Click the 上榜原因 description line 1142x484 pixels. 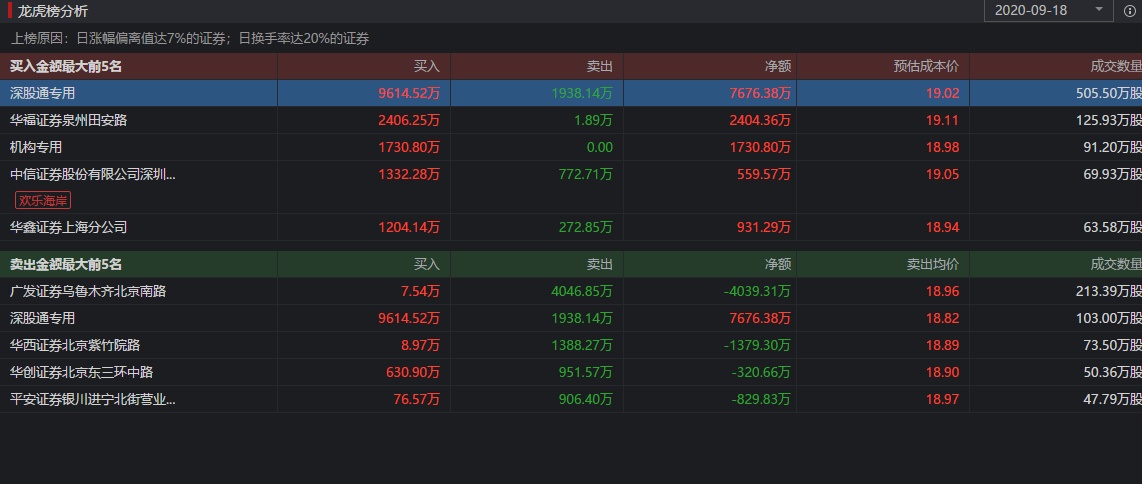[x=189, y=38]
